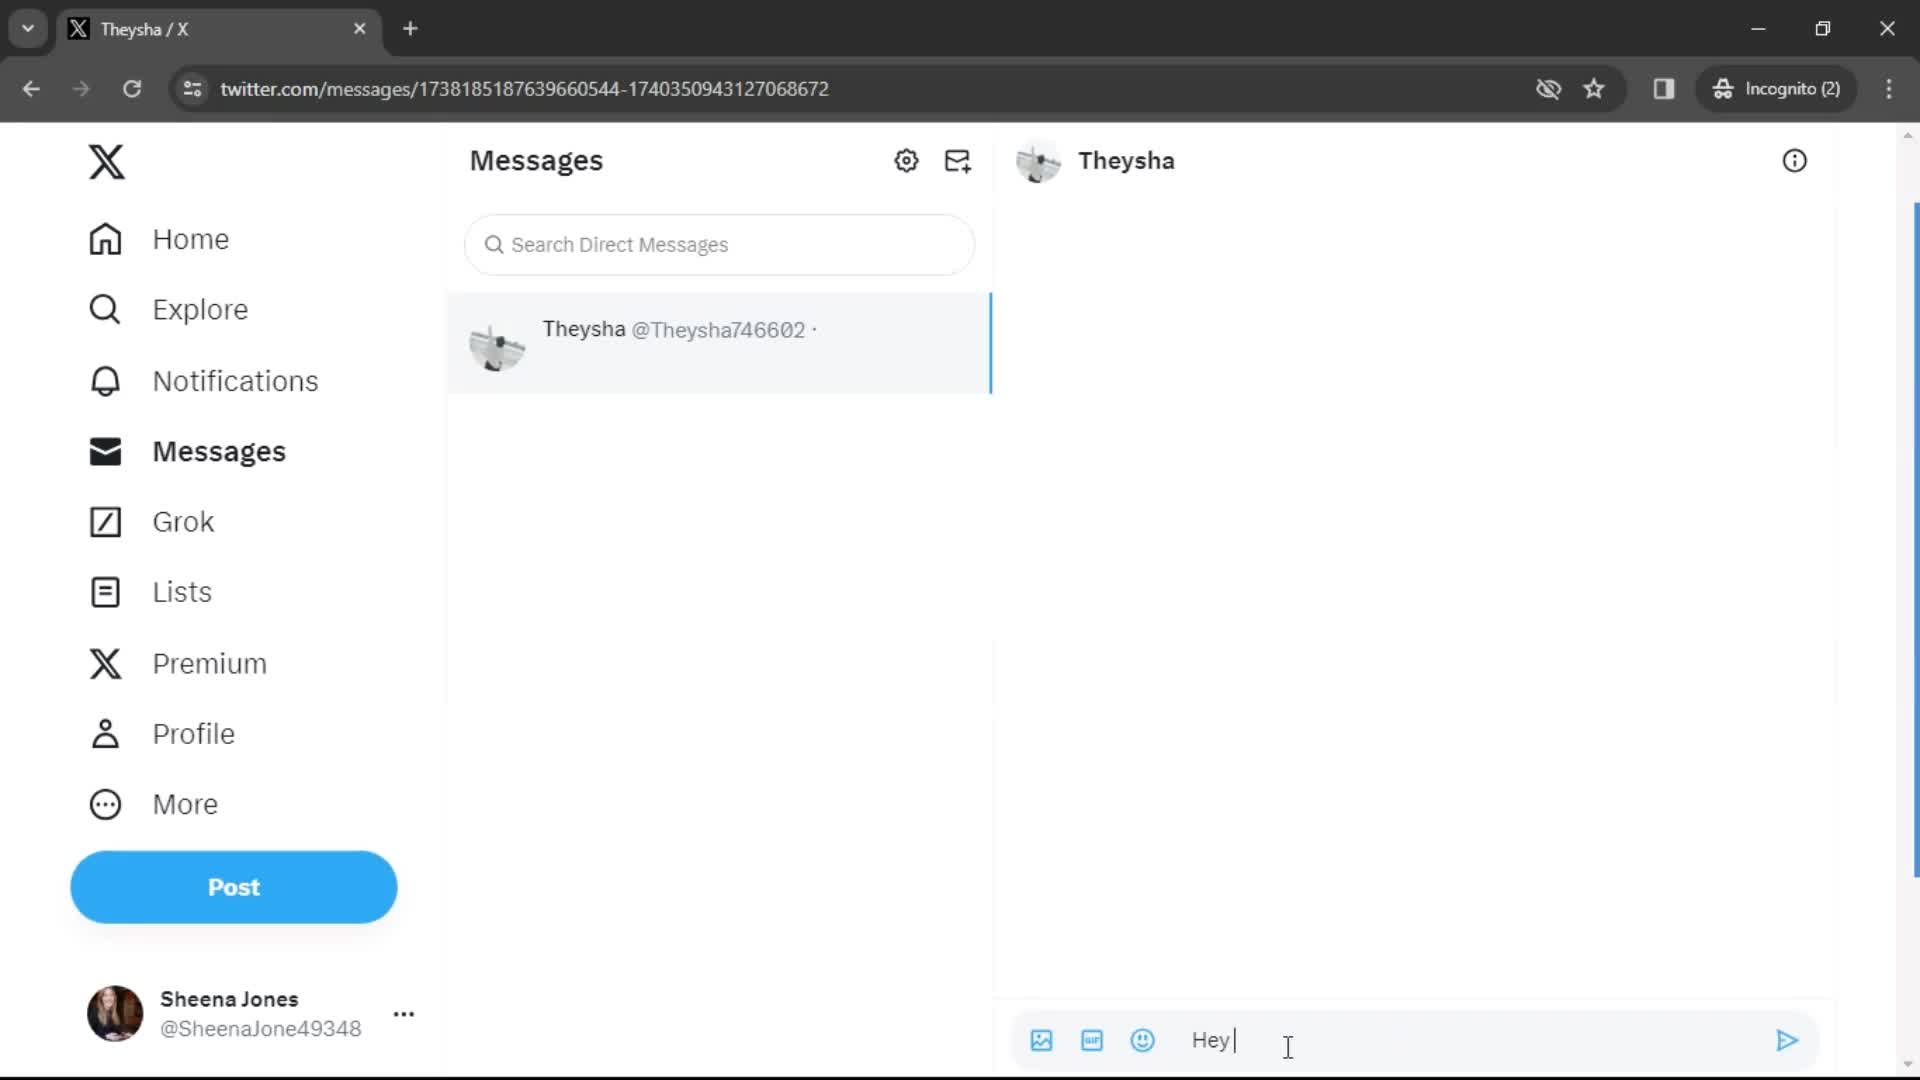Click scrollbar up arrow
Image resolution: width=1920 pixels, height=1080 pixels.
[x=1908, y=134]
